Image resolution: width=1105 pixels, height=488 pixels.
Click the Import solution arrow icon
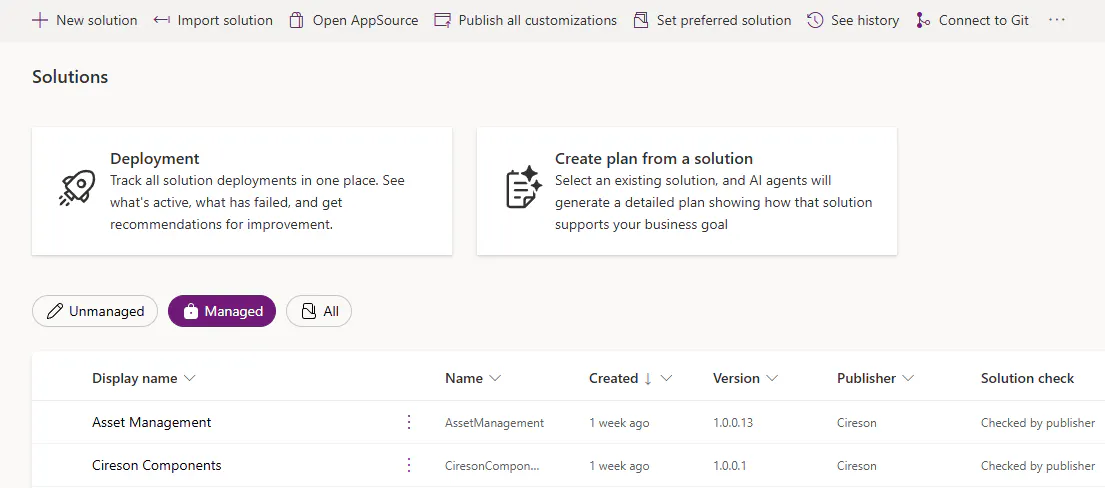point(162,20)
